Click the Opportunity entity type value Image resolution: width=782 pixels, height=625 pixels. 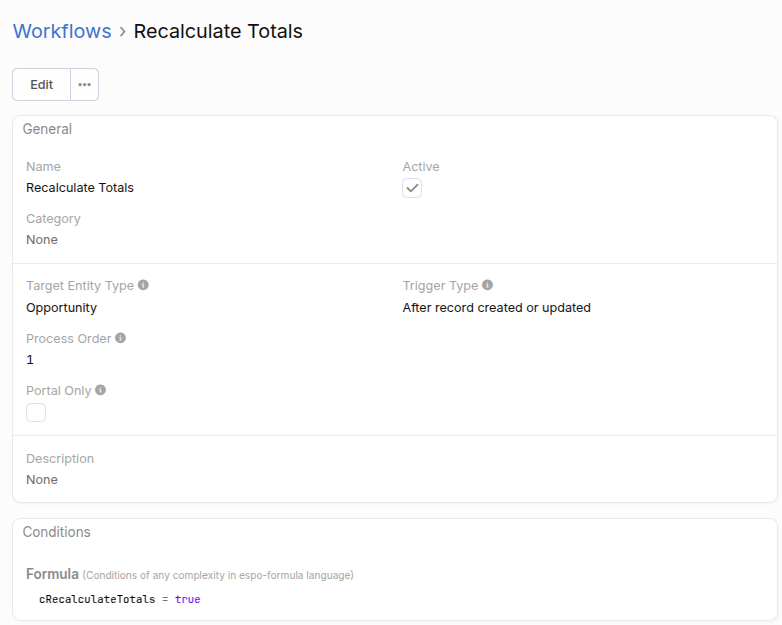tap(61, 307)
